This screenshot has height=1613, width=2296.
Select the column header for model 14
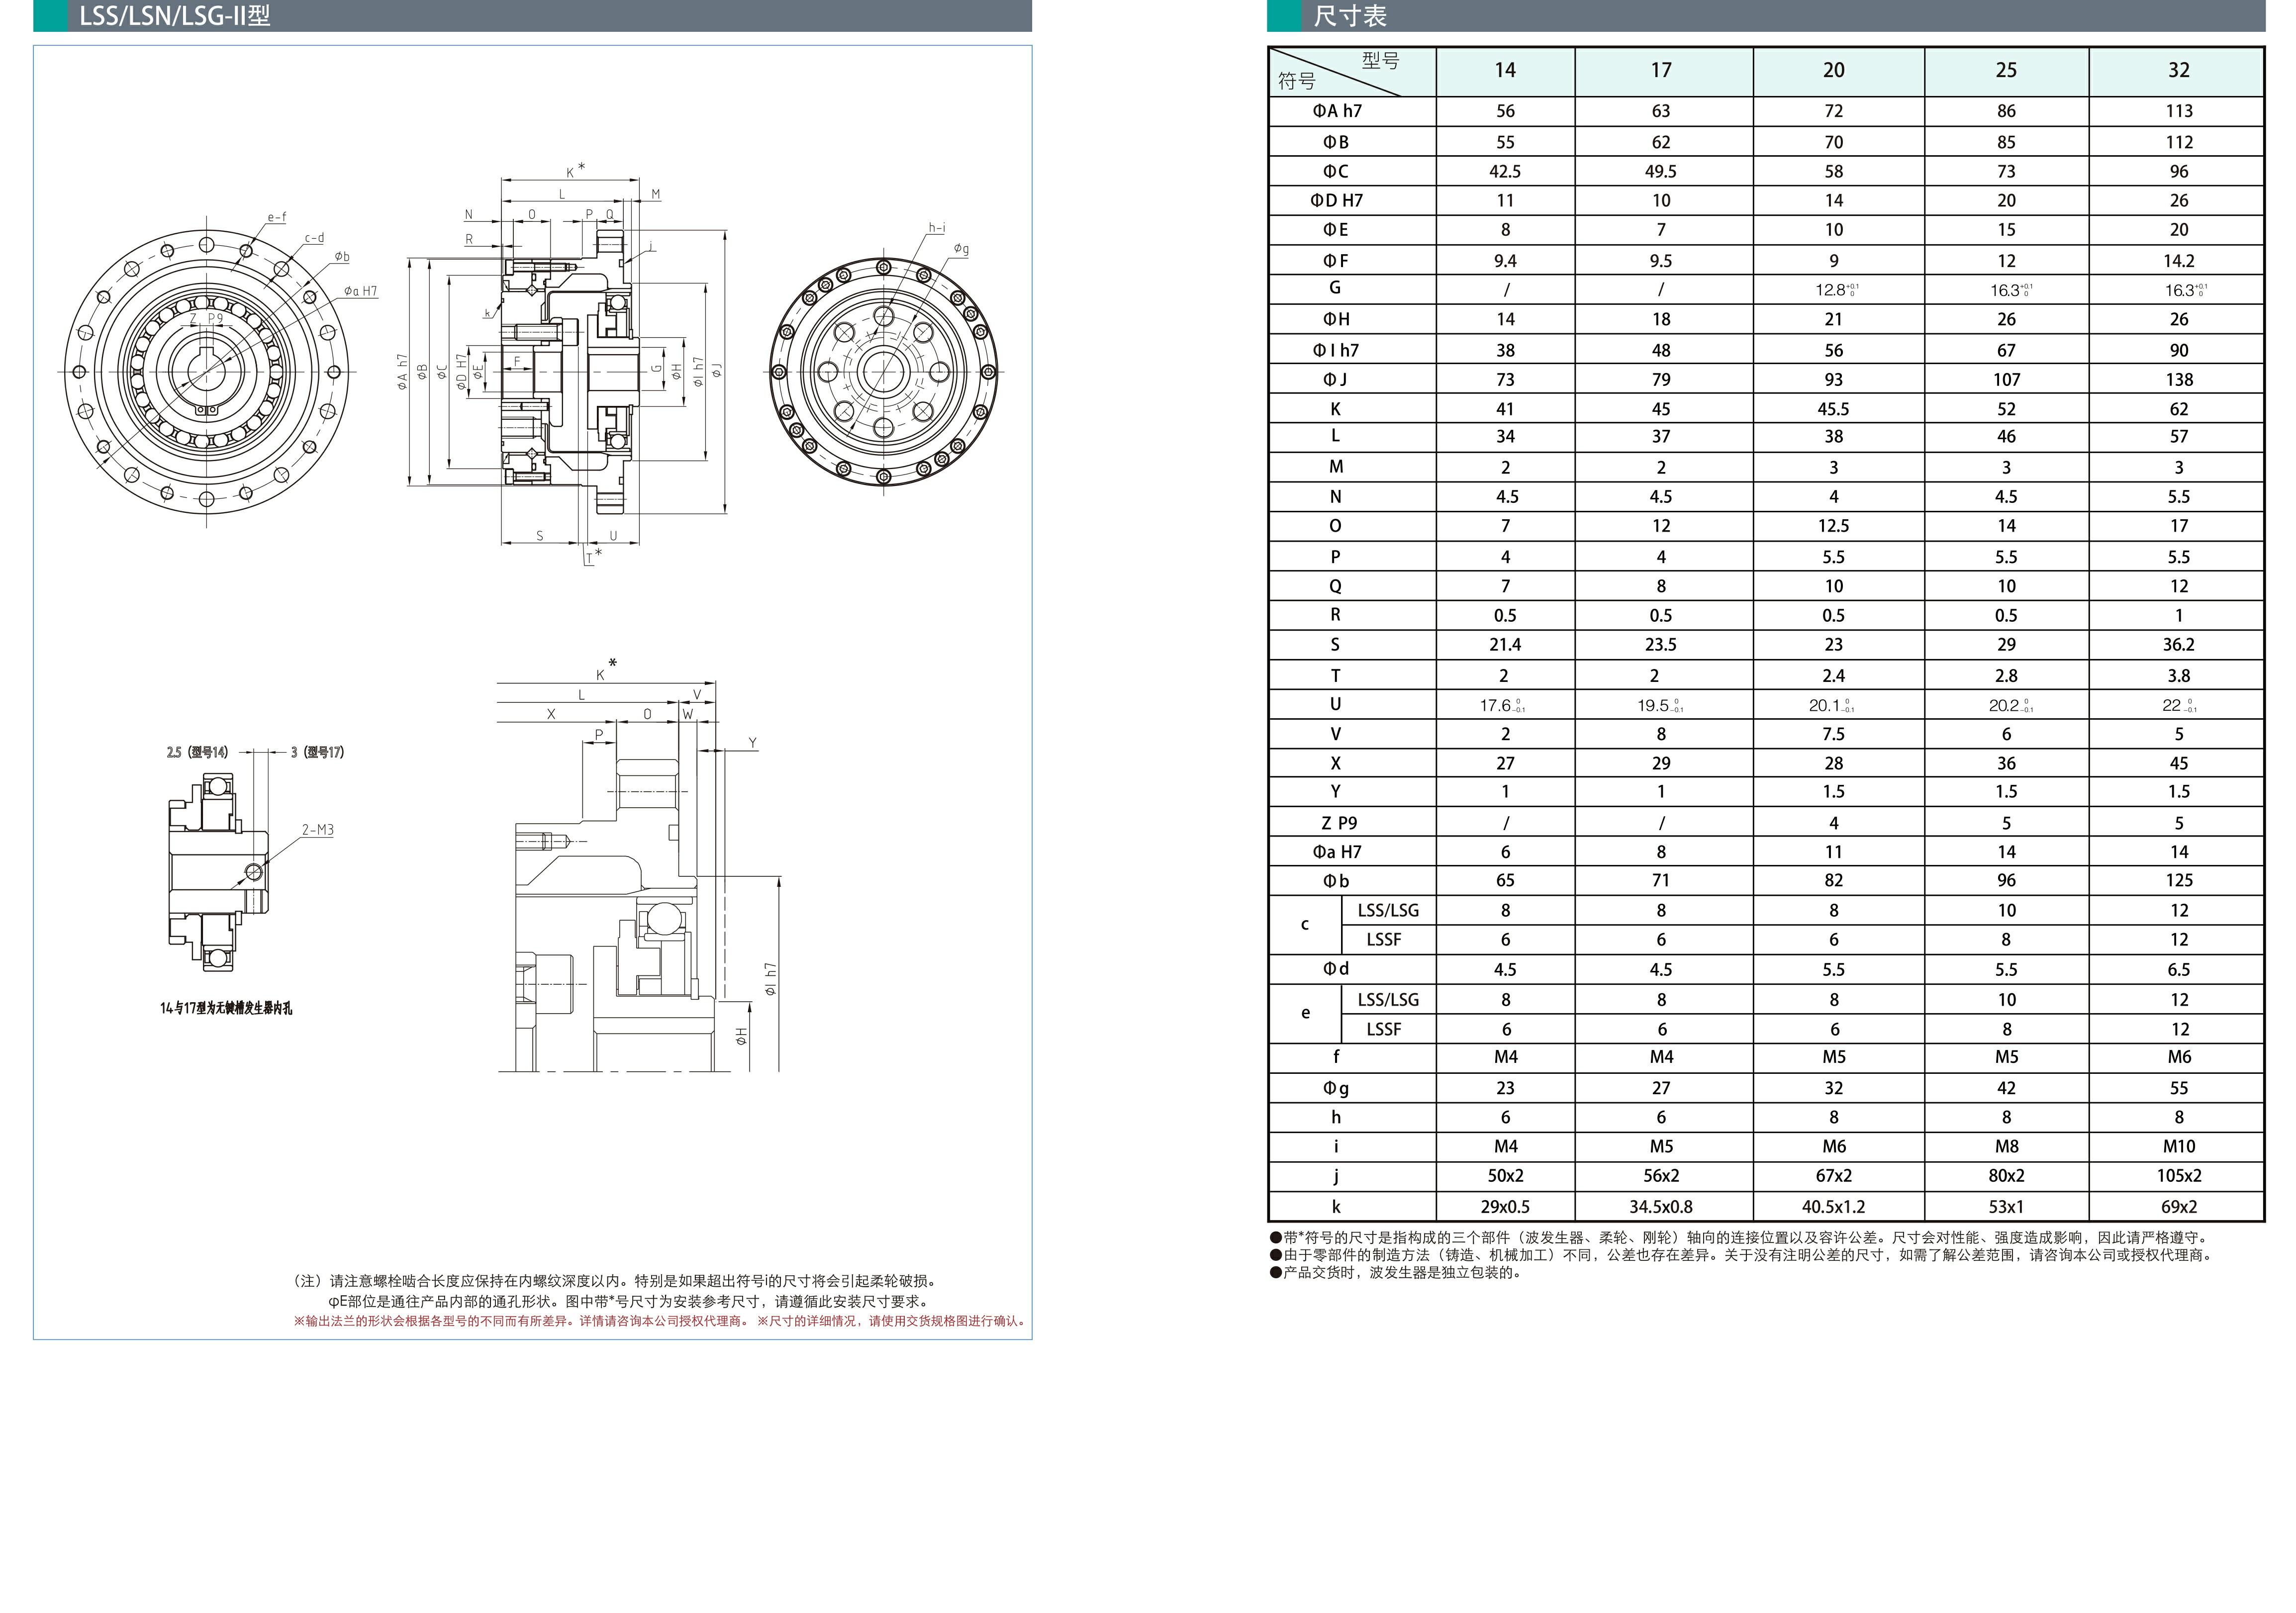(1505, 71)
